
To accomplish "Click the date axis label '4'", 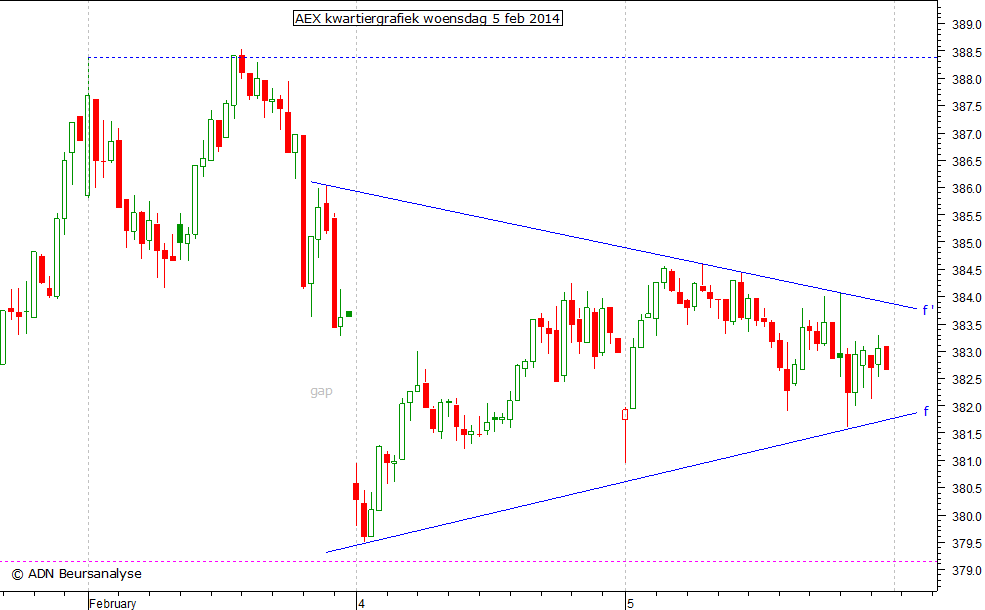I will 361,604.
